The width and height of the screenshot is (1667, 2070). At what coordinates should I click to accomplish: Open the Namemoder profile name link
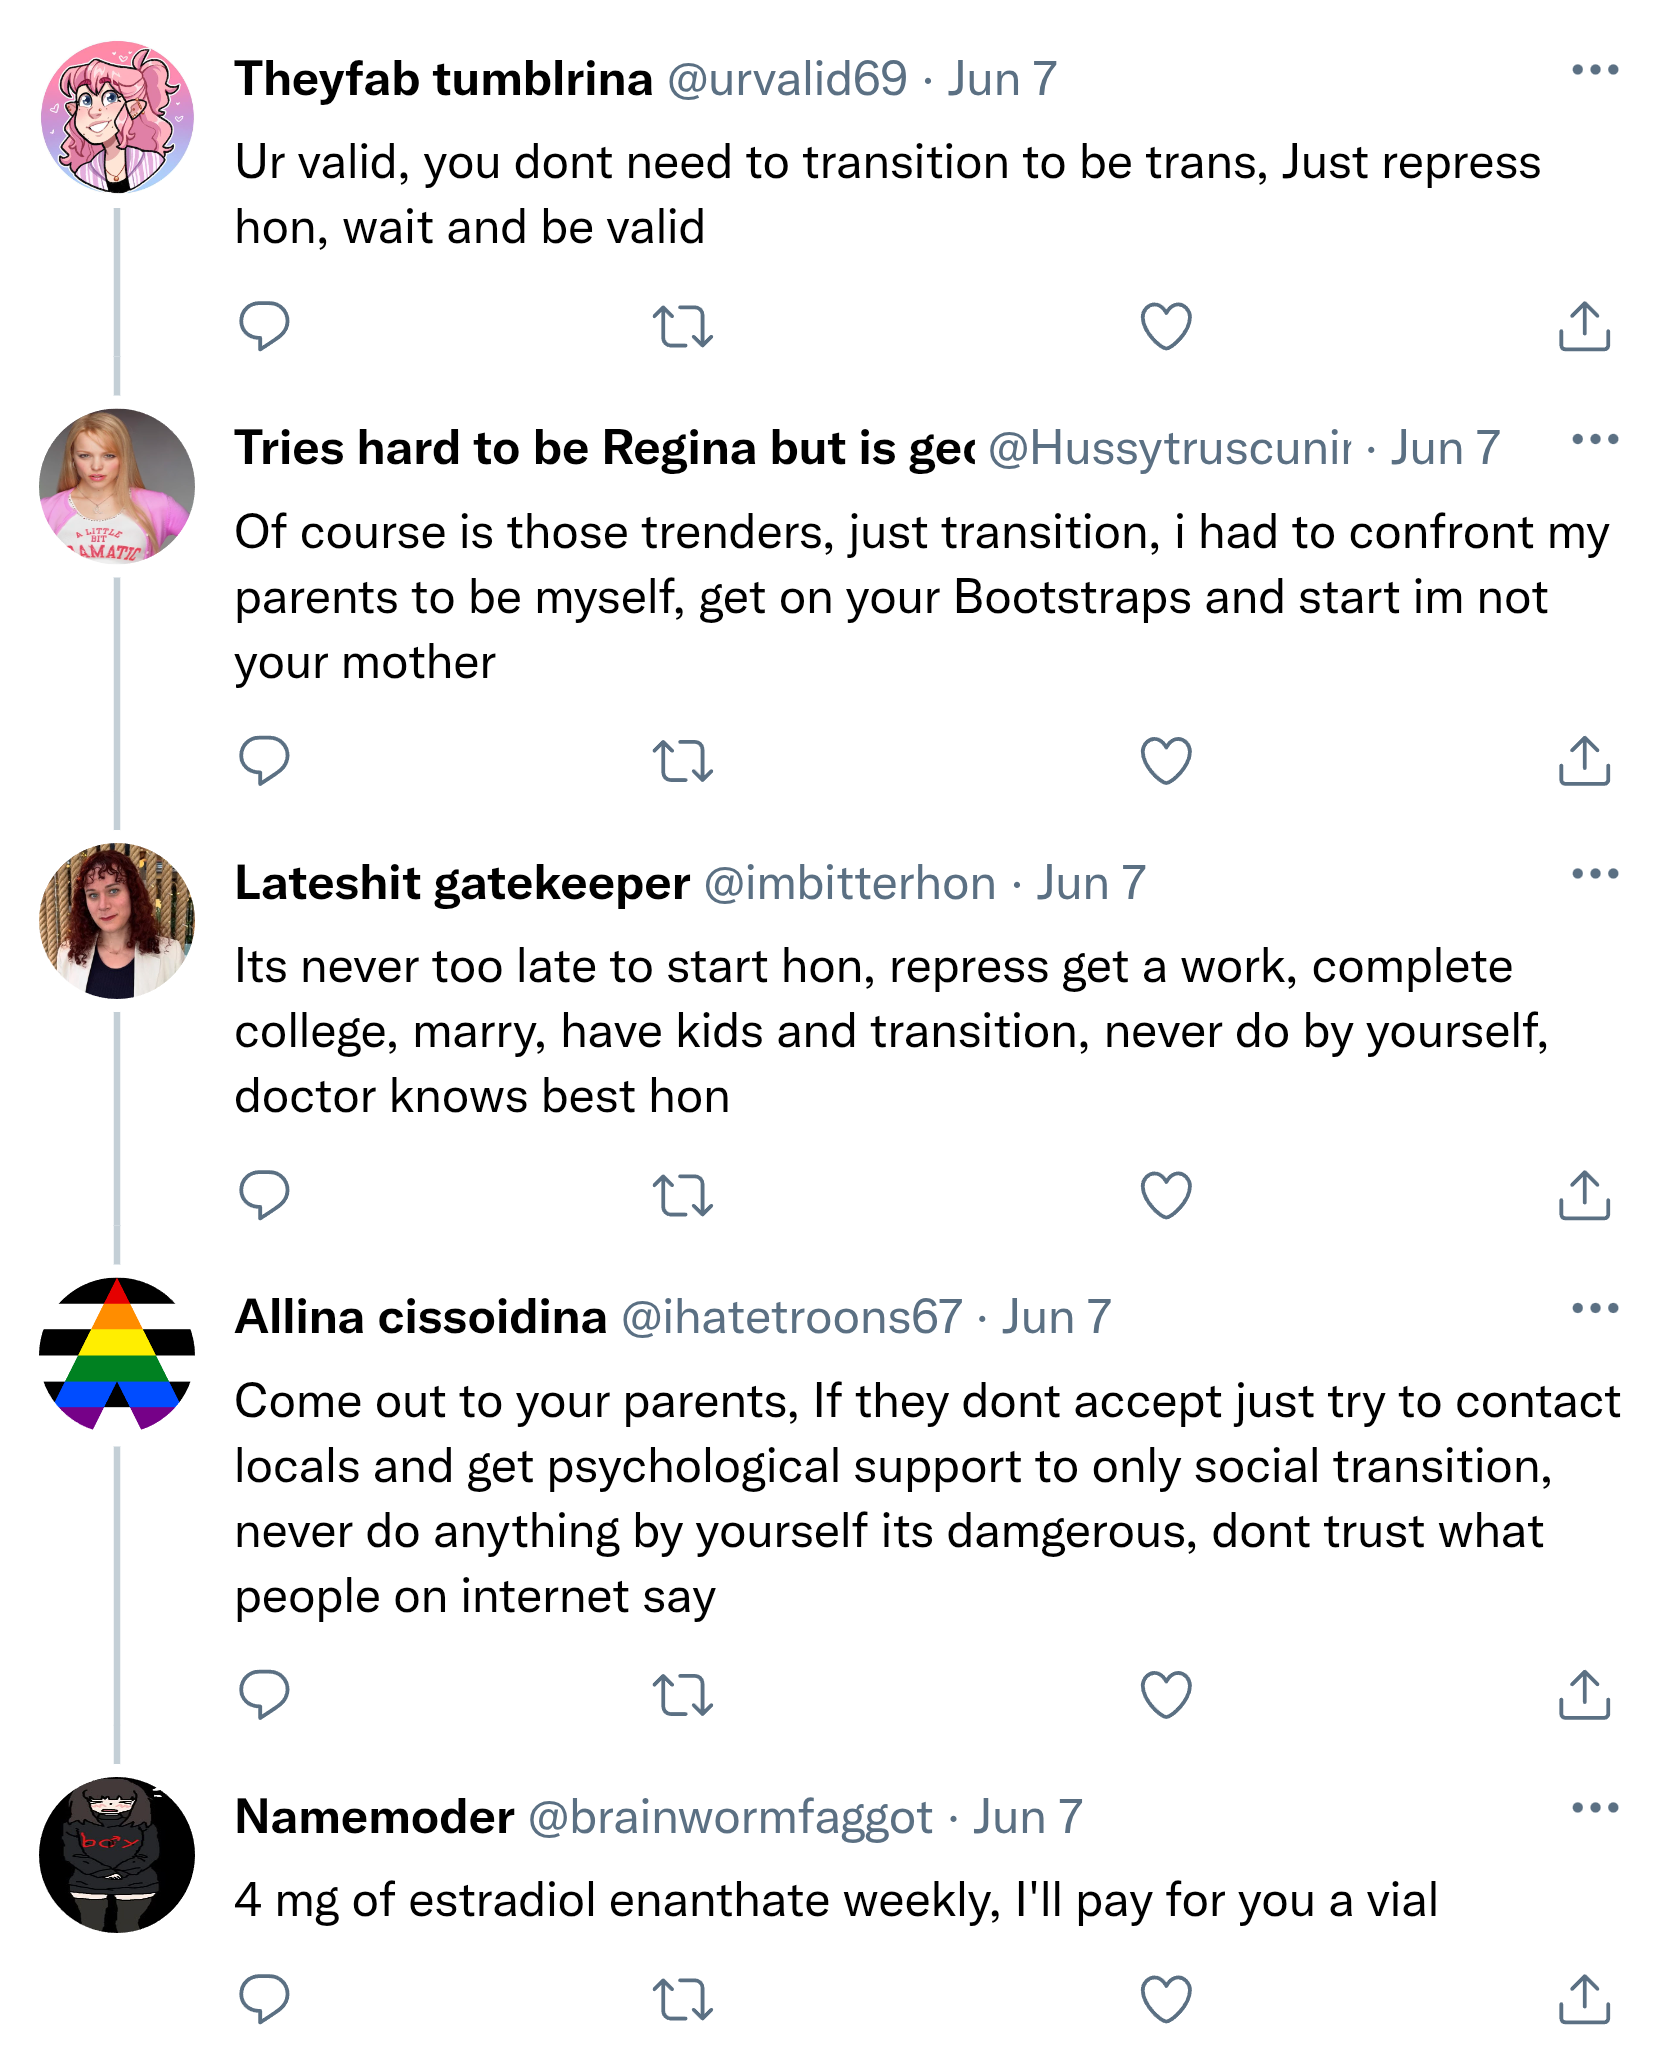[375, 1817]
